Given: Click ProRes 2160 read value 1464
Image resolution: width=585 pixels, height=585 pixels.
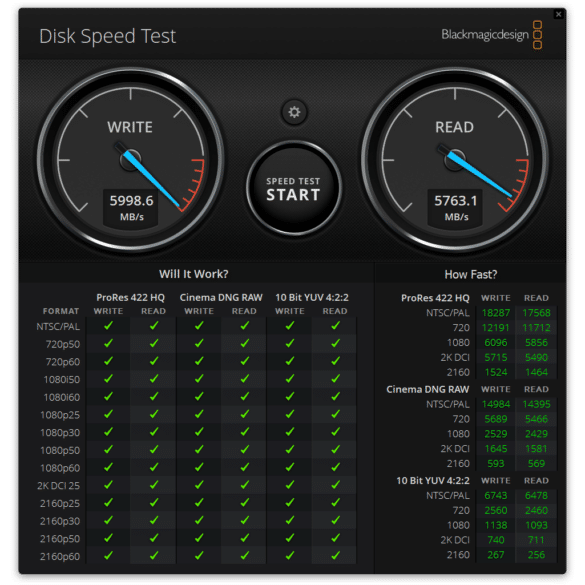Looking at the screenshot, I should pos(536,372).
